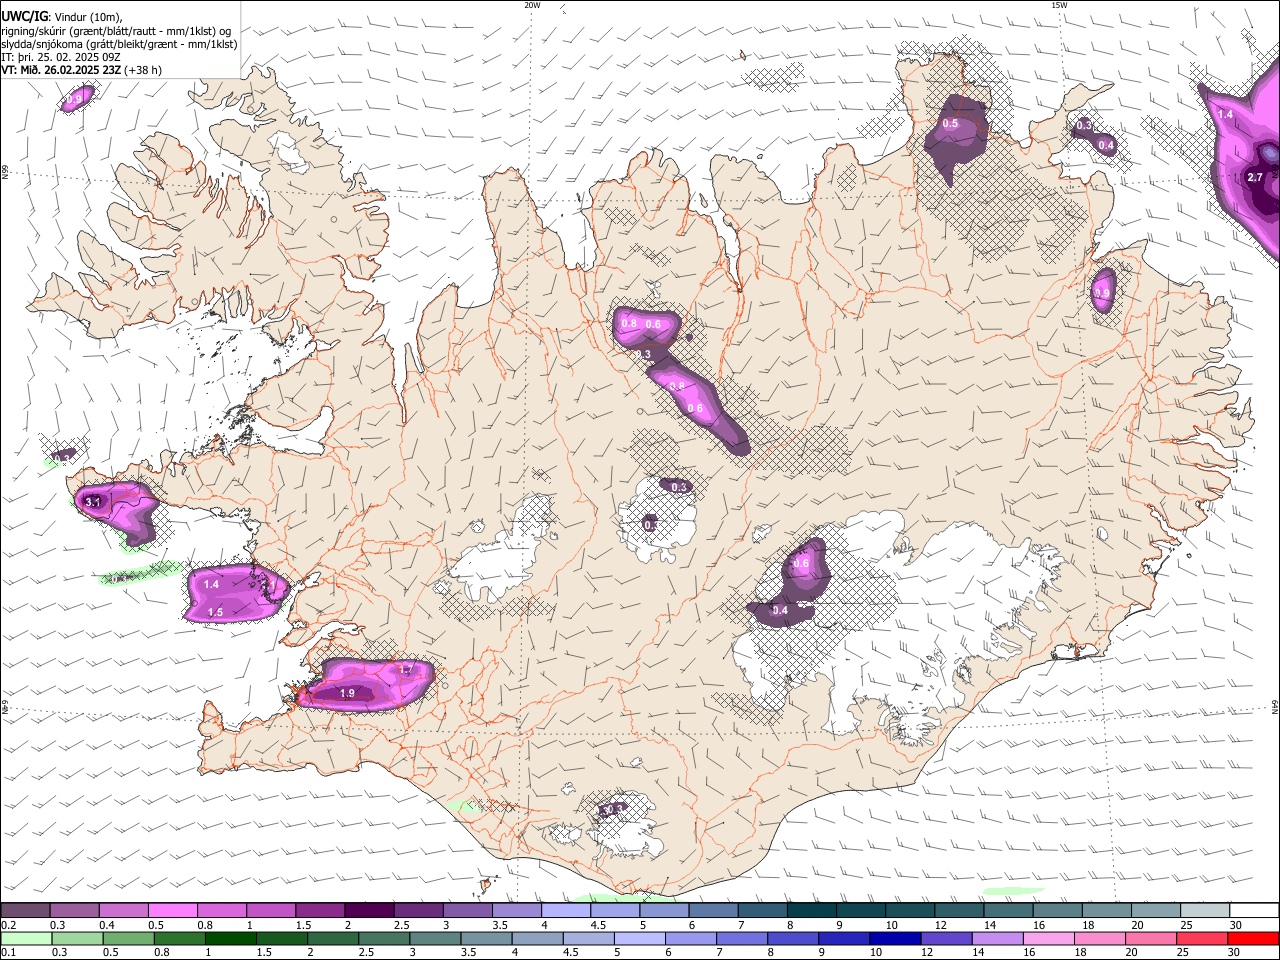Select the bright red swatch after 30 in lower legend
This screenshot has height=960, width=1280.
point(1252,938)
